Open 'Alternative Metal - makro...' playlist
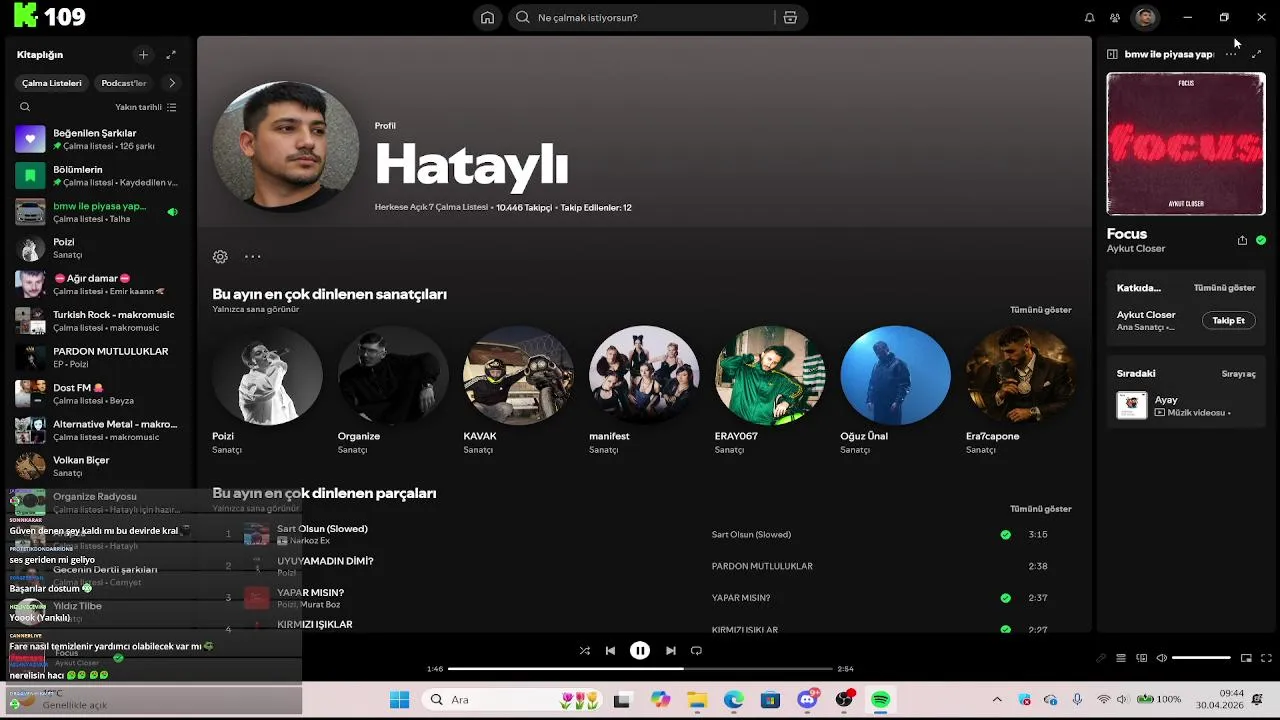Screen dimensions: 1280x720 point(96,430)
